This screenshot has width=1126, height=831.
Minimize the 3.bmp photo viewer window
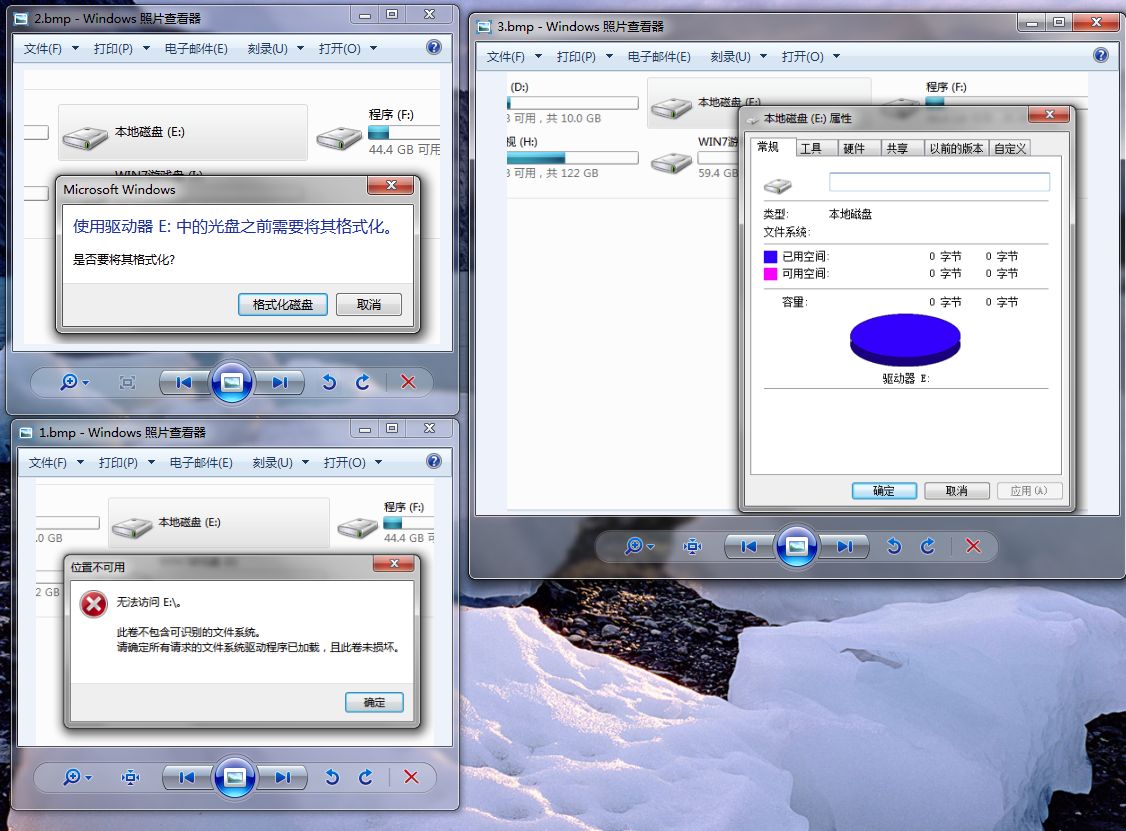point(1031,22)
